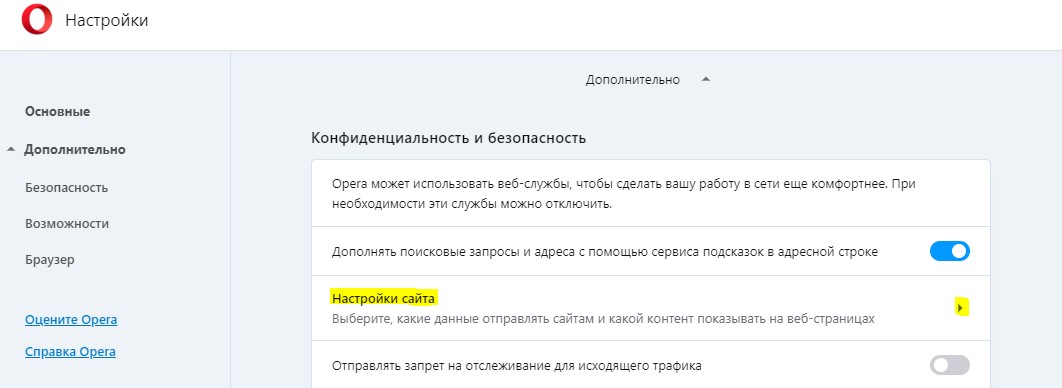Go to Безопасность in the sidebar

(66, 188)
